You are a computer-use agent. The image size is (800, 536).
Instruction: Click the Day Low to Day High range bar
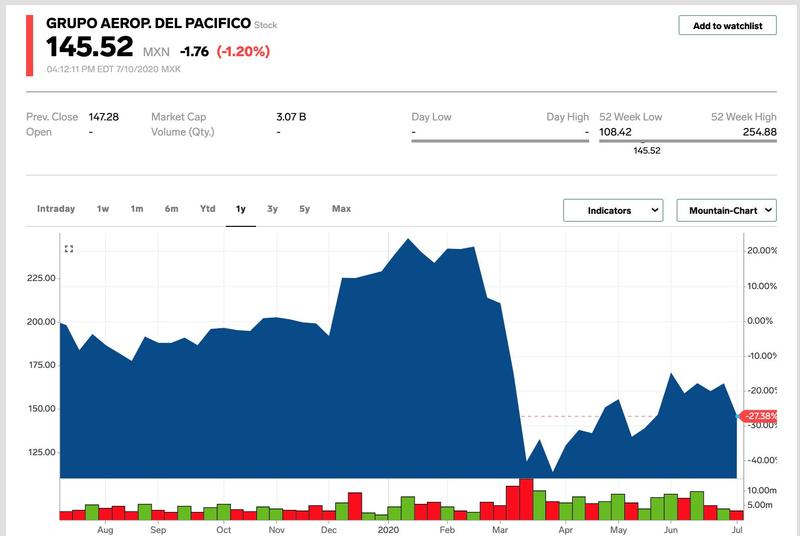(x=500, y=141)
